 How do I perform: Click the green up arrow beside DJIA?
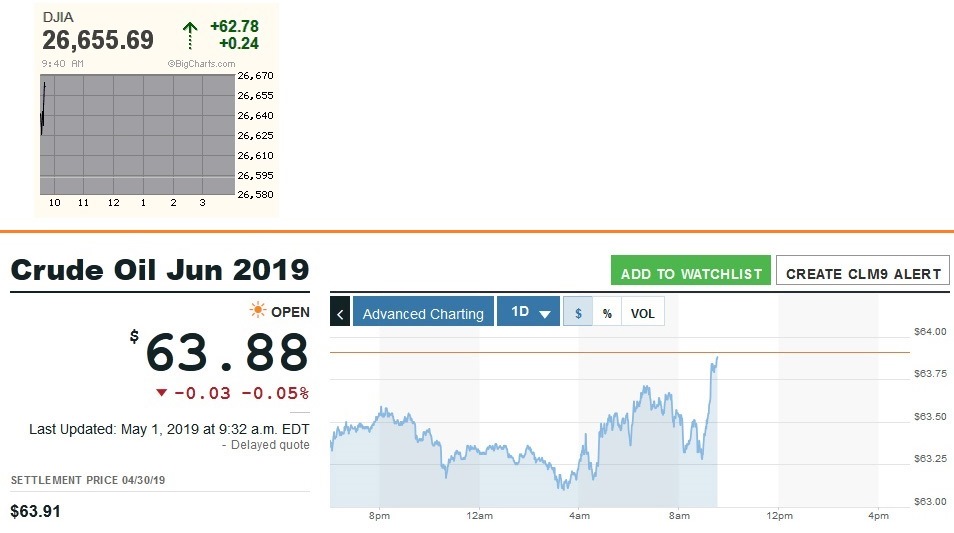(x=190, y=36)
